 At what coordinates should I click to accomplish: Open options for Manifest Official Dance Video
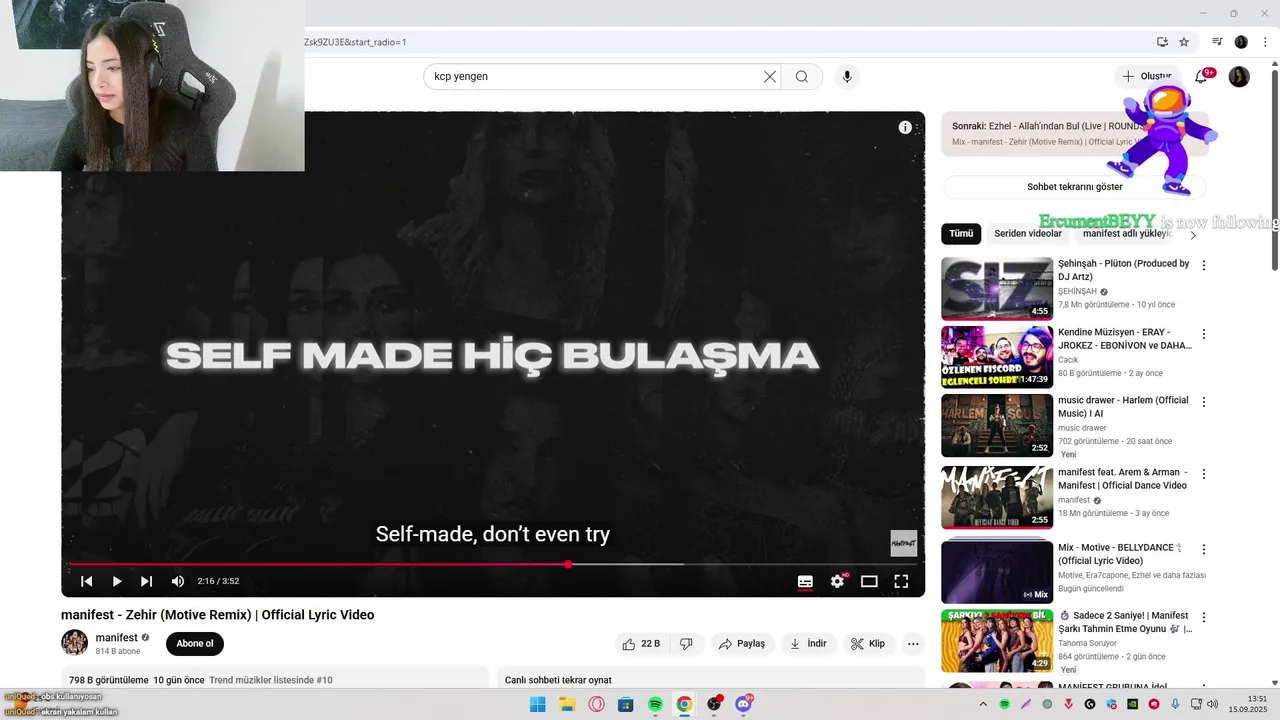pyautogui.click(x=1204, y=473)
